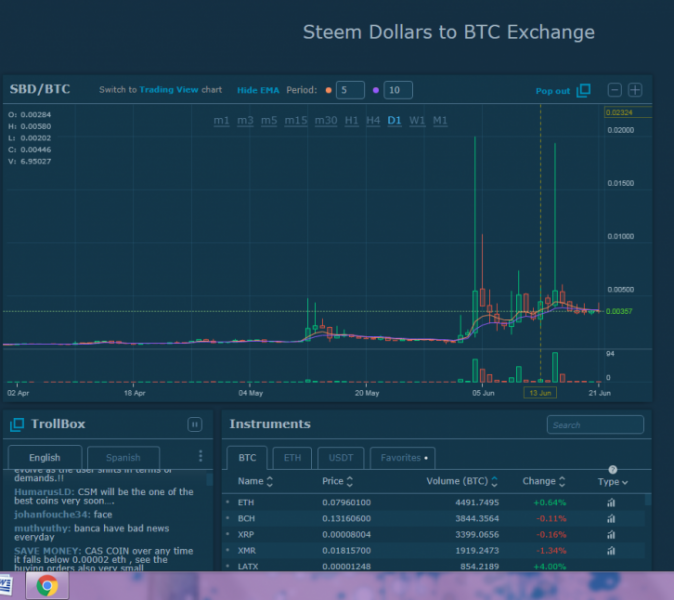This screenshot has height=600, width=674.
Task: Click username johanfouche34 in TrollBox
Action: point(52,514)
